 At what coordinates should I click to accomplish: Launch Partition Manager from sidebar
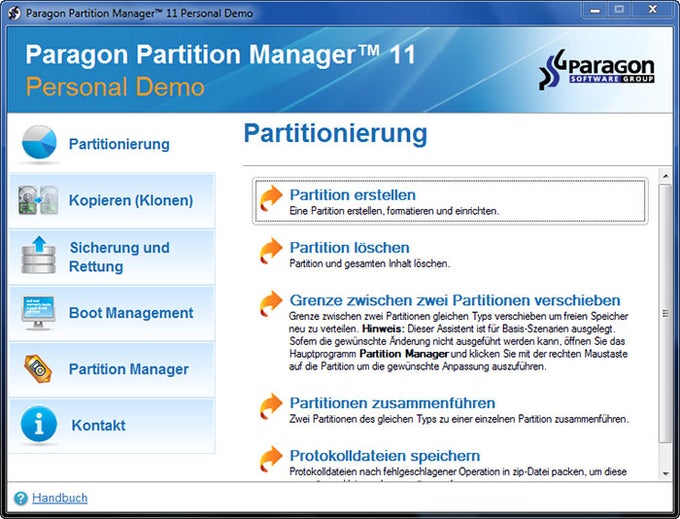112,369
